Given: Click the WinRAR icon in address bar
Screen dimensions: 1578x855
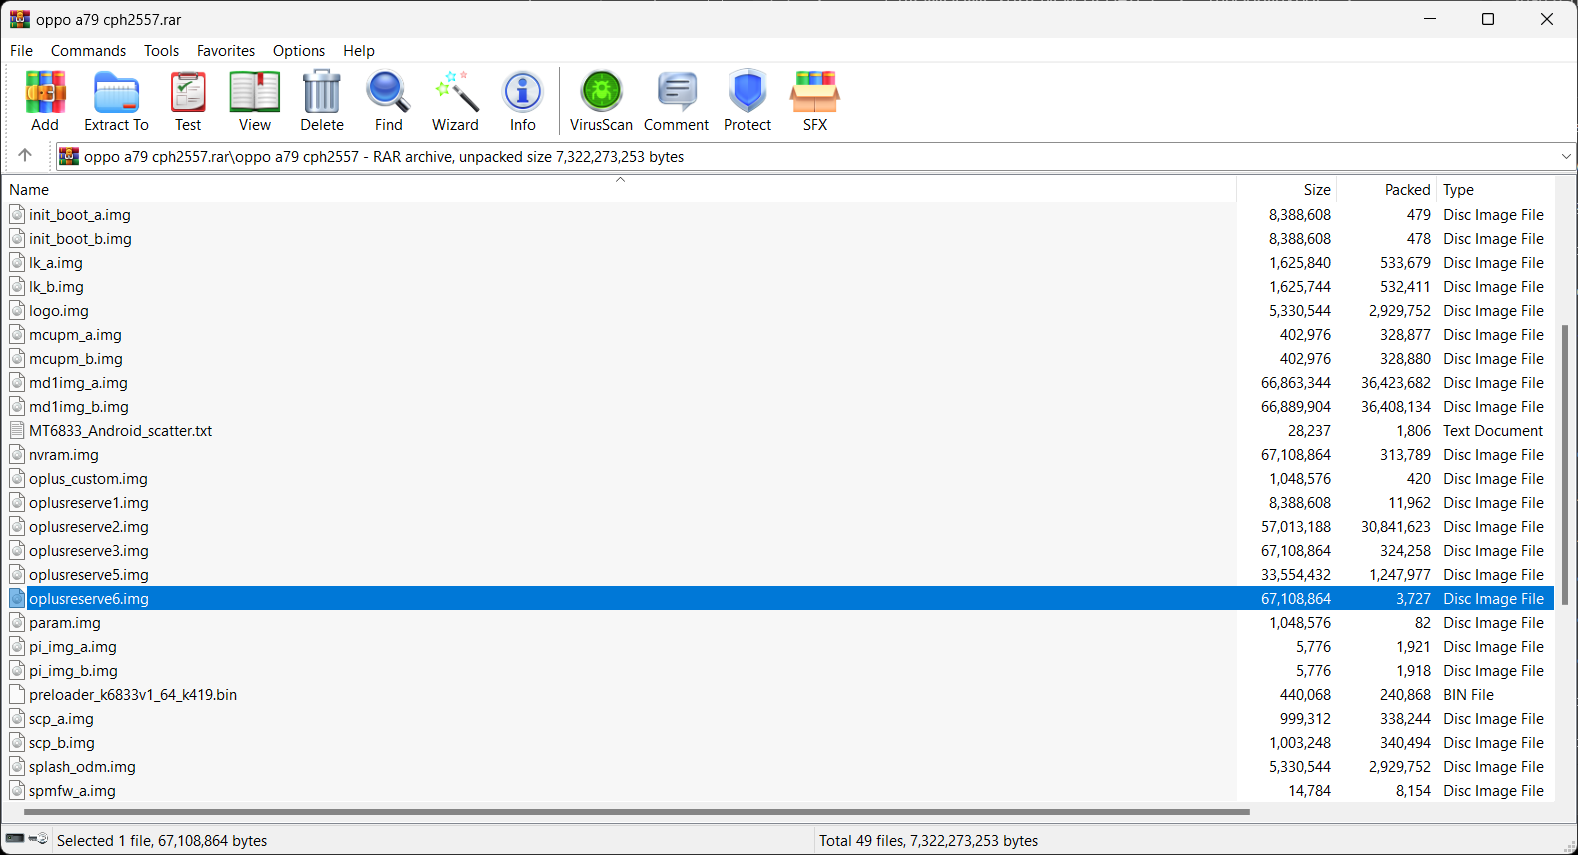Looking at the screenshot, I should [x=69, y=156].
